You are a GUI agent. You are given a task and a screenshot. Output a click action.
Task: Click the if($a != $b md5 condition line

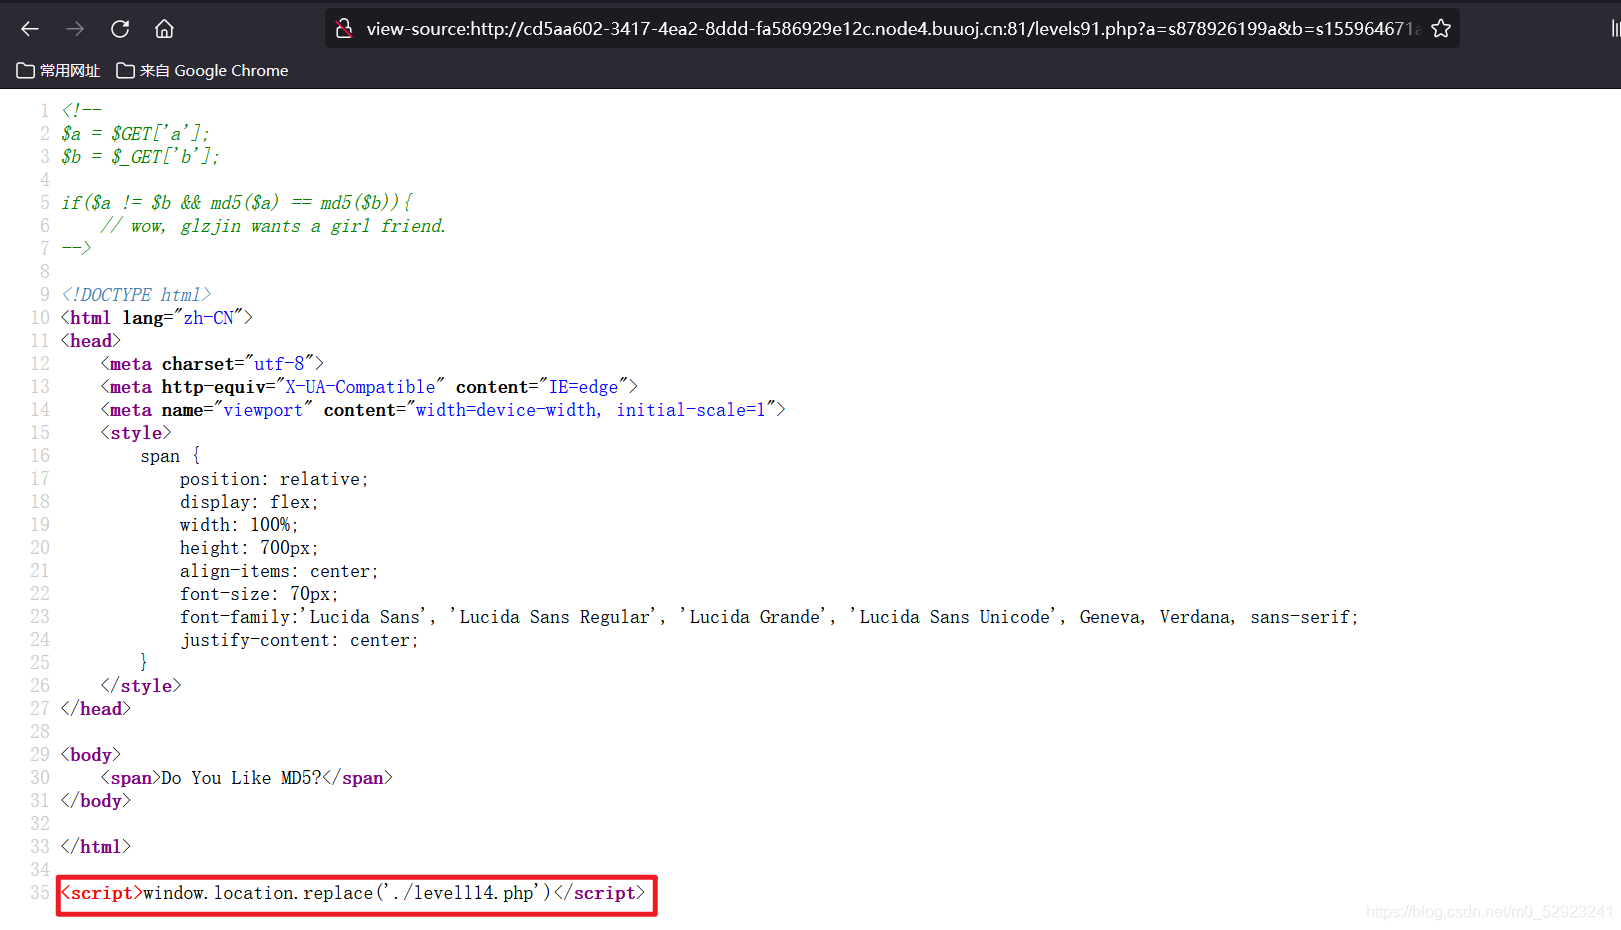tap(237, 203)
